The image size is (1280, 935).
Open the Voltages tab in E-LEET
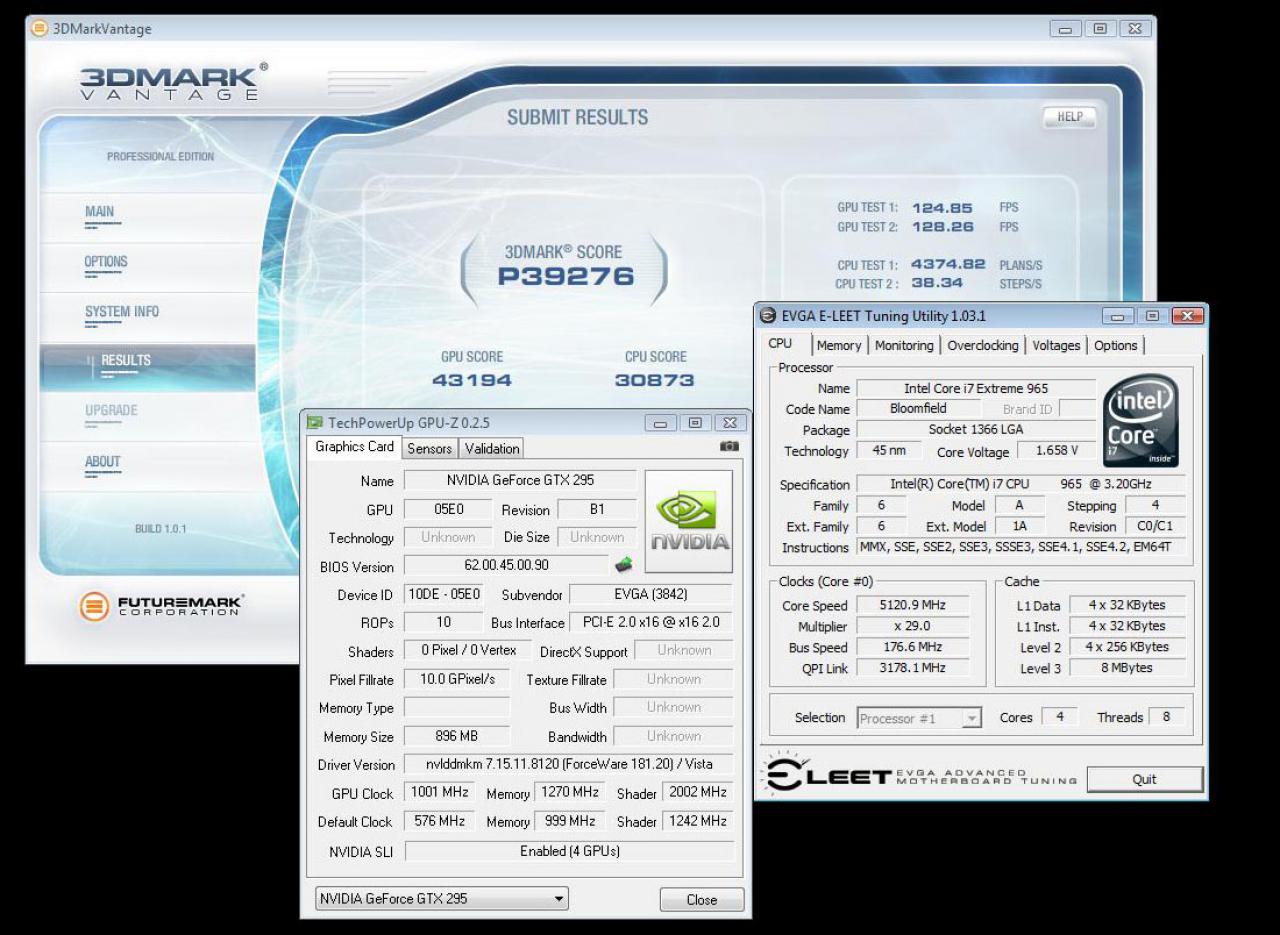(1056, 345)
